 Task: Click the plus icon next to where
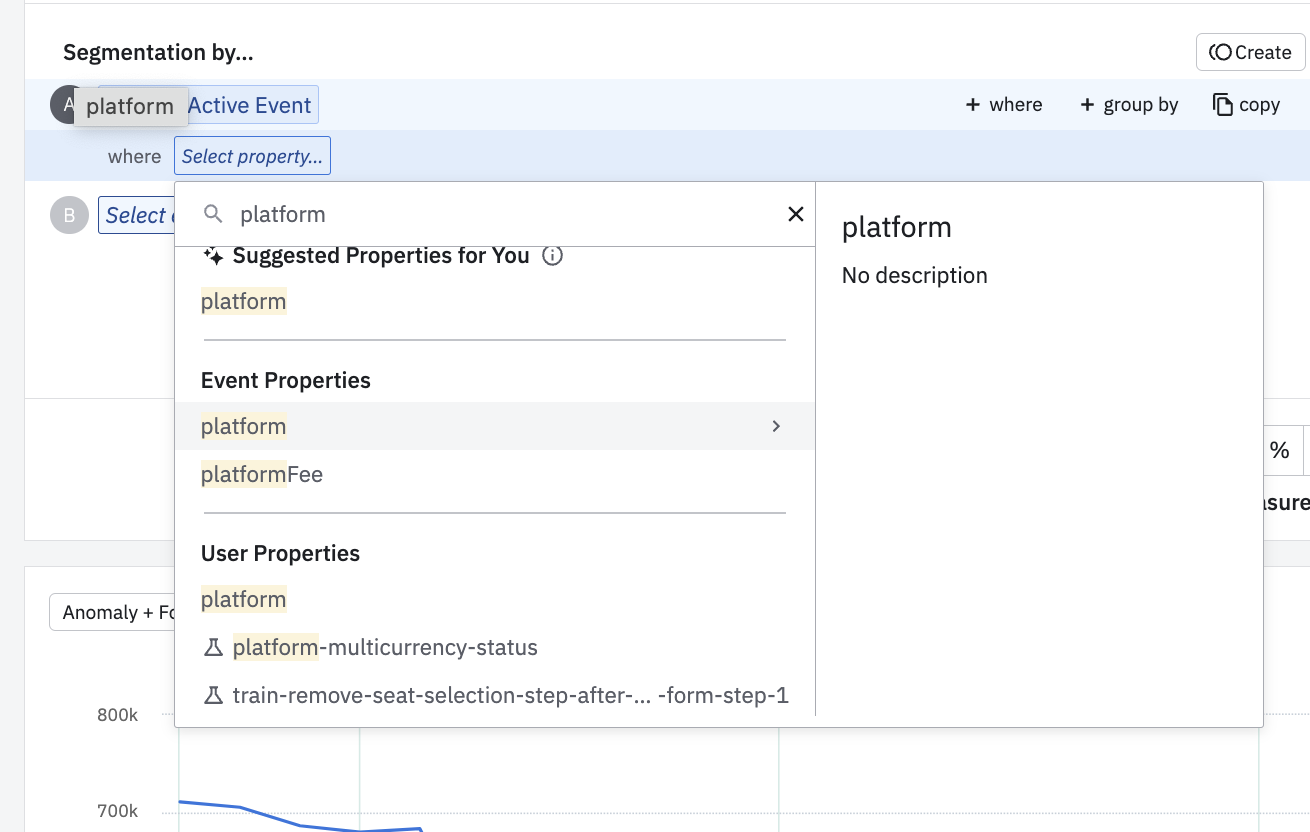(972, 105)
